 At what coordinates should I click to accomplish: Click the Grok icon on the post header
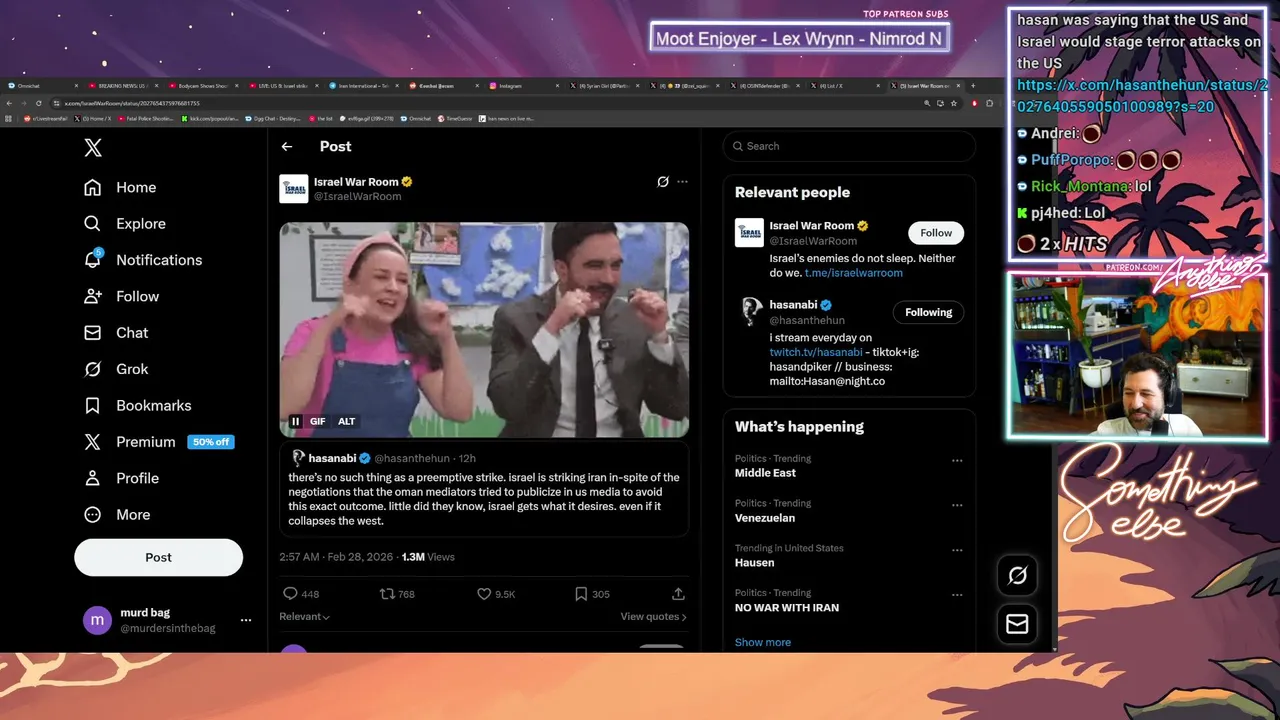[x=662, y=182]
